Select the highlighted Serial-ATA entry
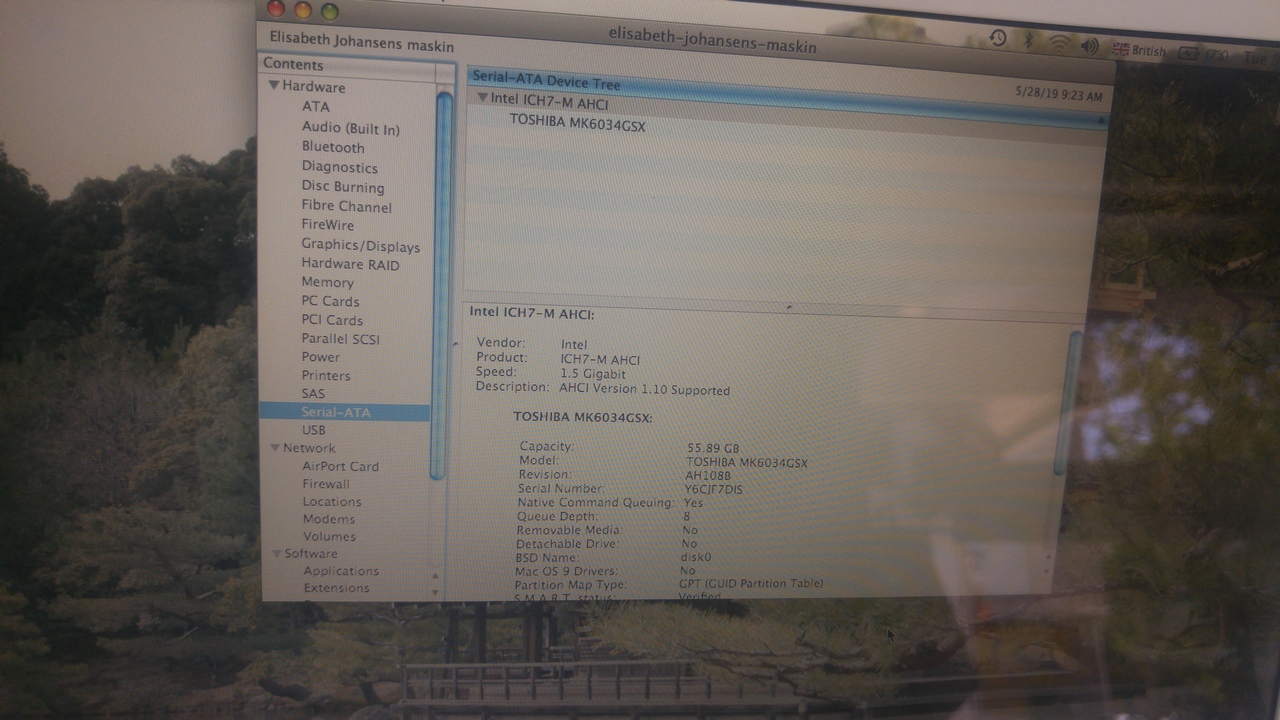The image size is (1280, 720). point(345,412)
